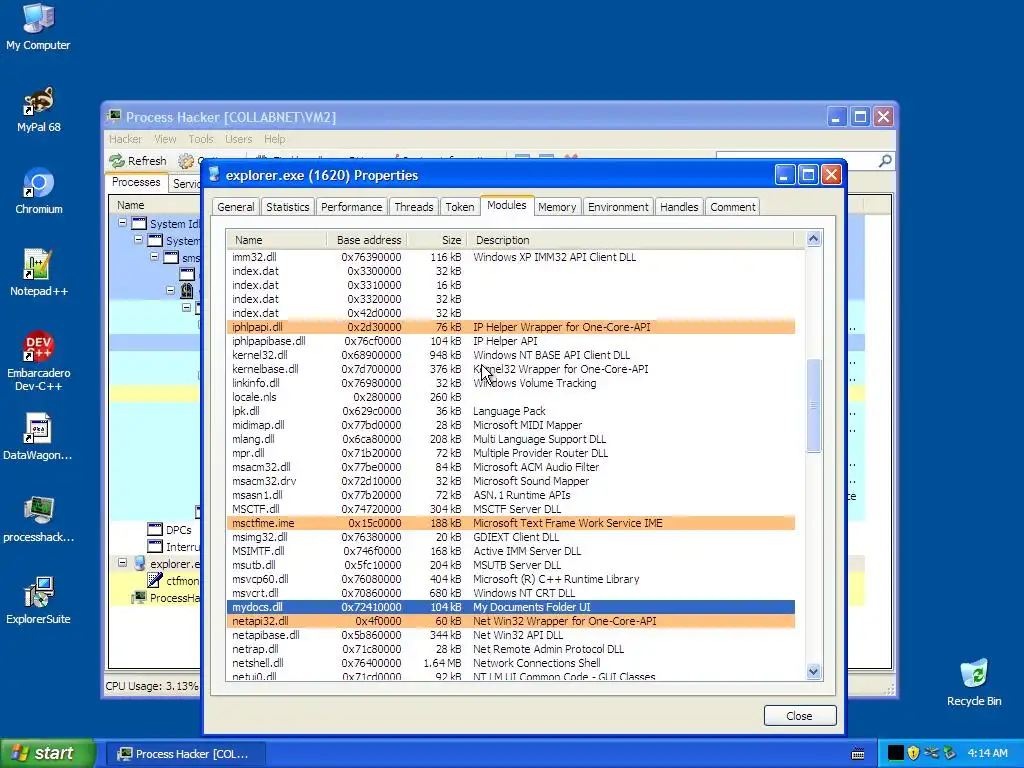The height and width of the screenshot is (768, 1024).
Task: Collapse the System Idle Process tree node
Action: coord(122,223)
